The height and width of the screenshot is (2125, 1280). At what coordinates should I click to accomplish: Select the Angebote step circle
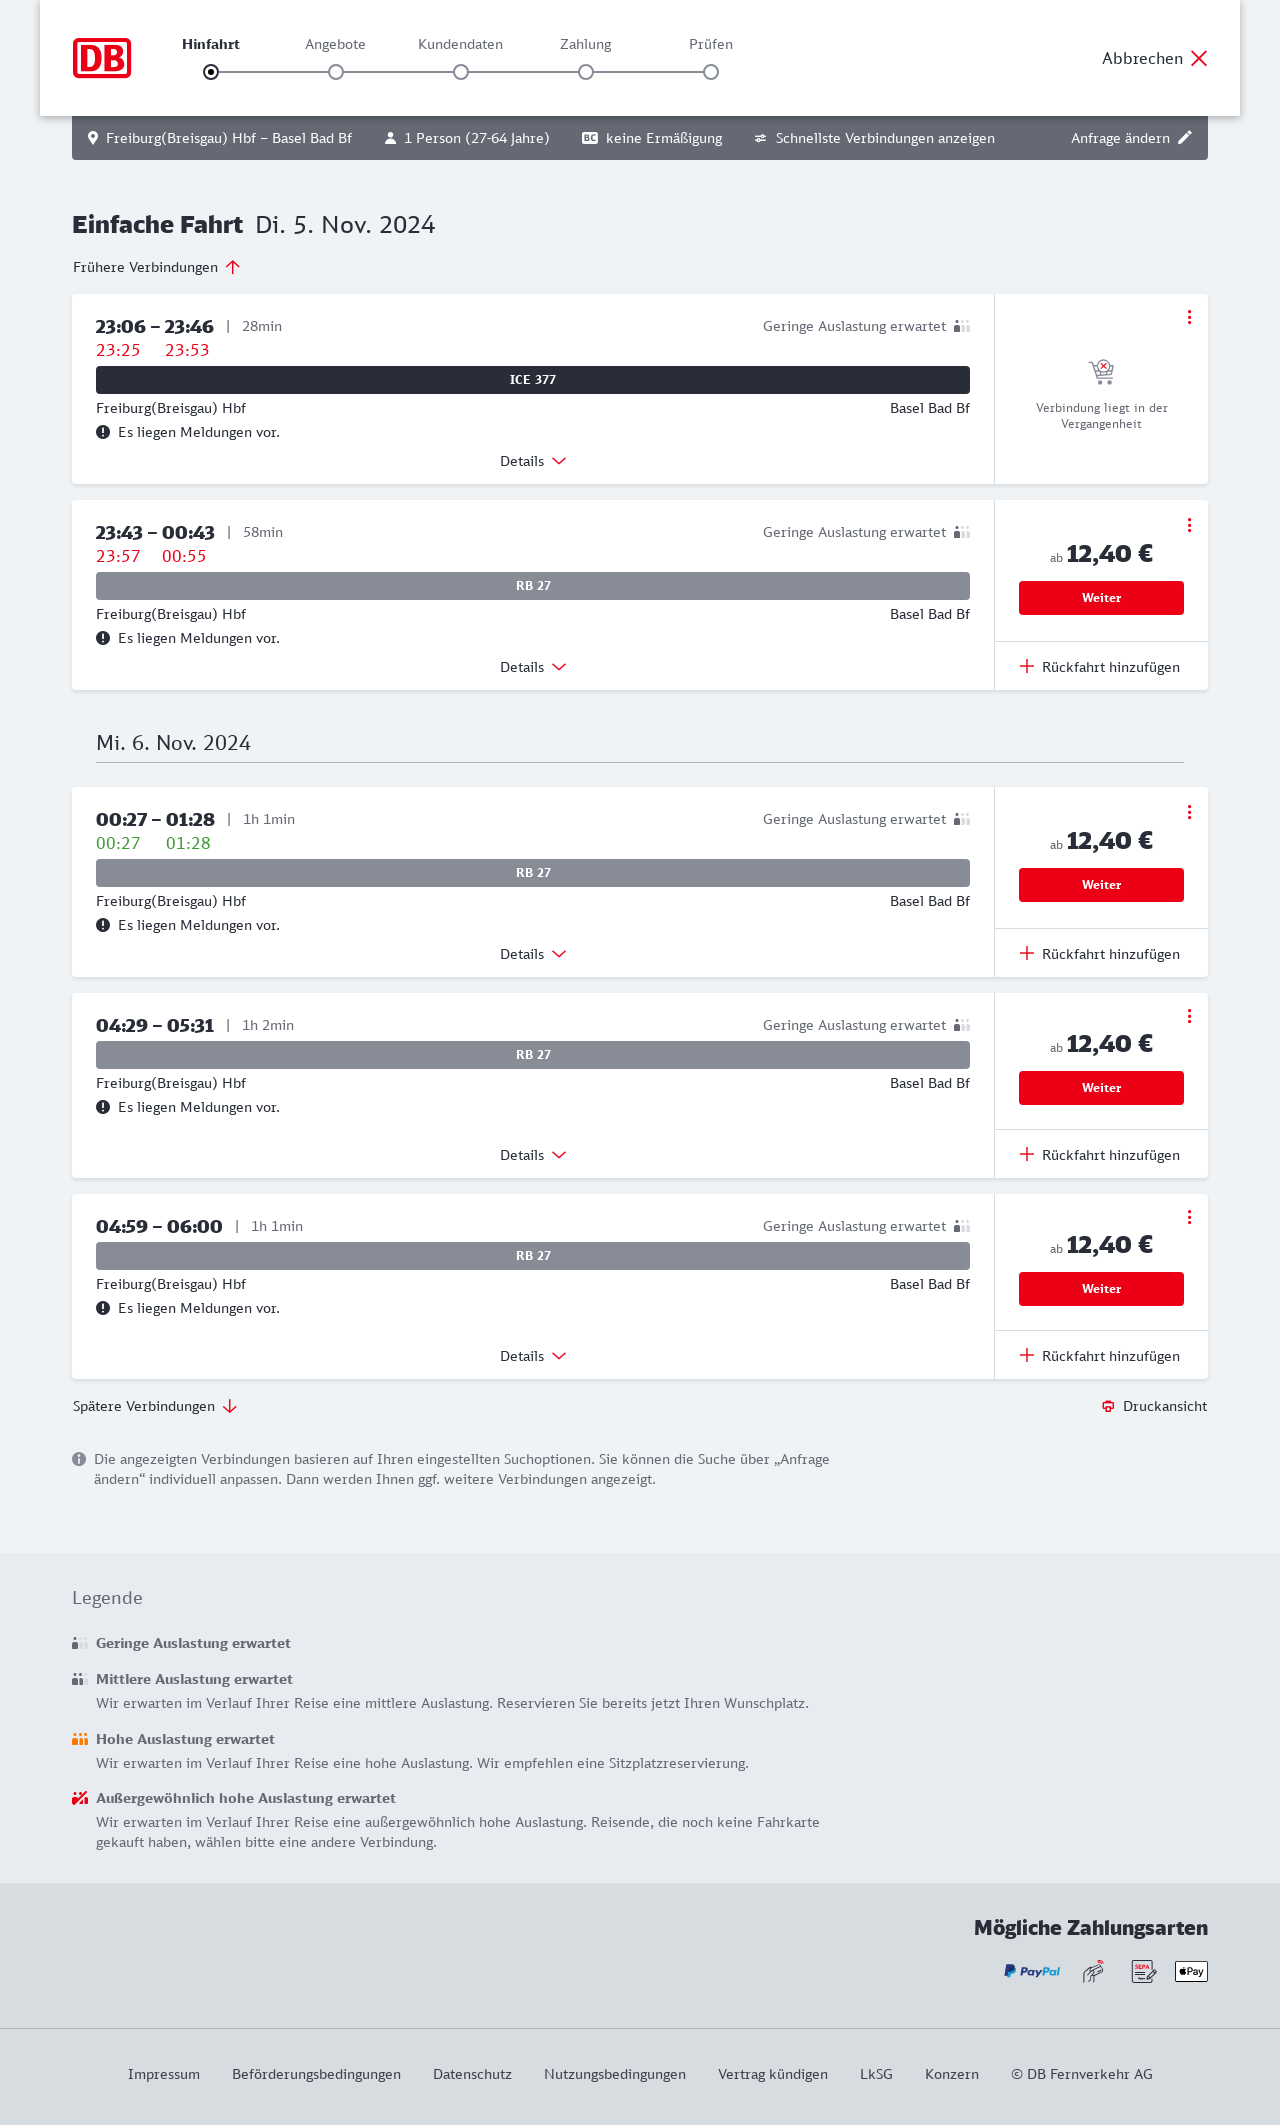point(336,72)
